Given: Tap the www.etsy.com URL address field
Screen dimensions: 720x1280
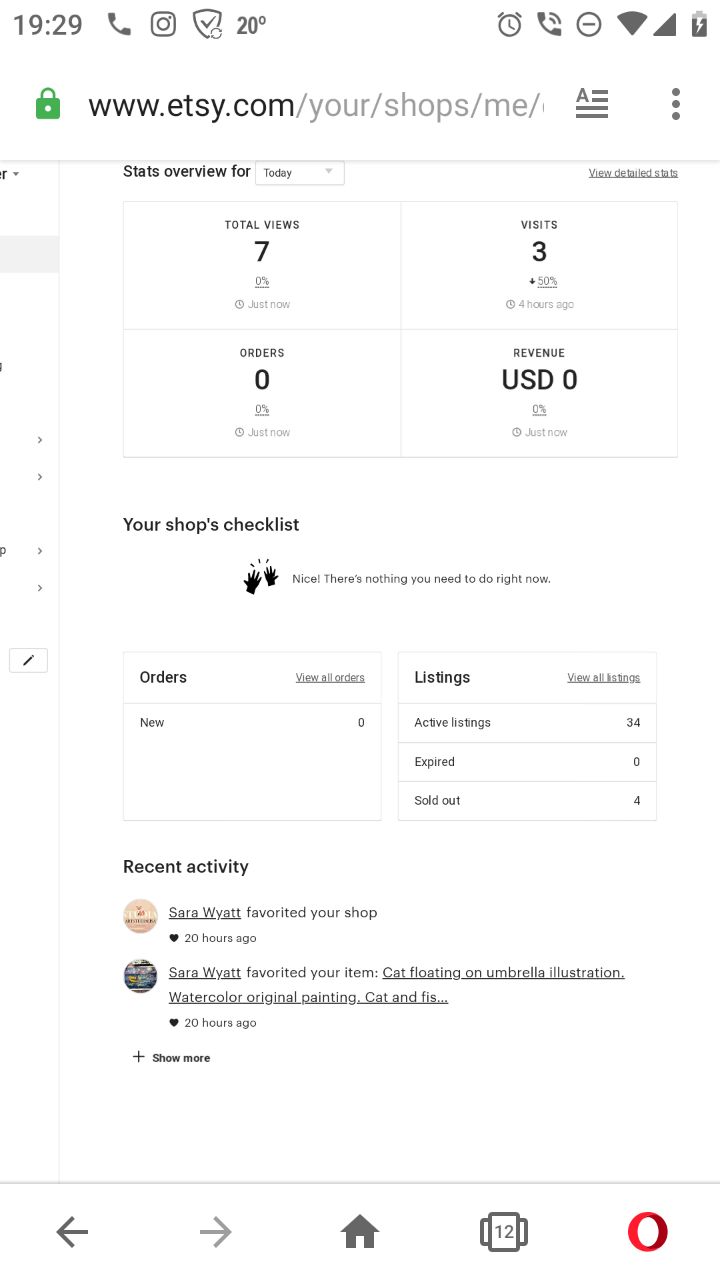Looking at the screenshot, I should tap(315, 104).
